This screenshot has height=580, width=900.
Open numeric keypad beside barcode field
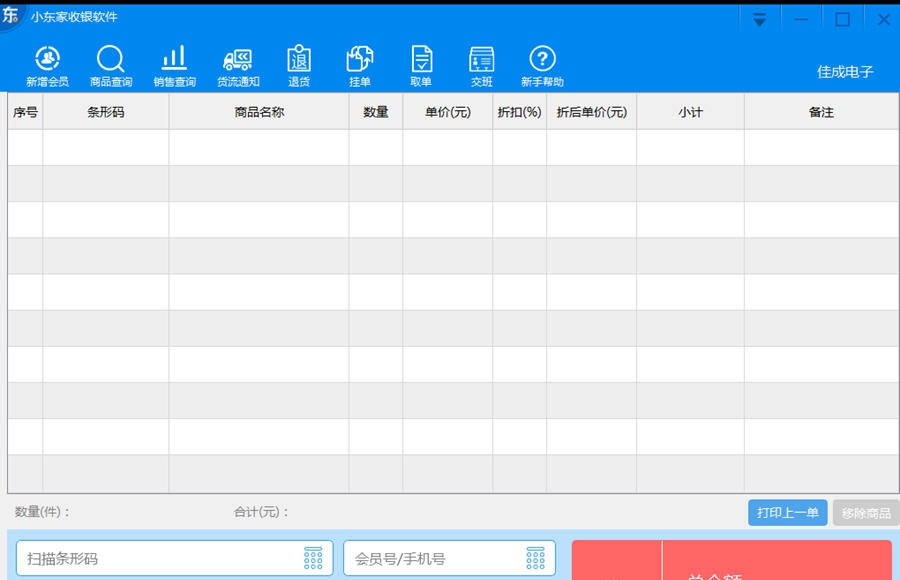click(x=311, y=558)
